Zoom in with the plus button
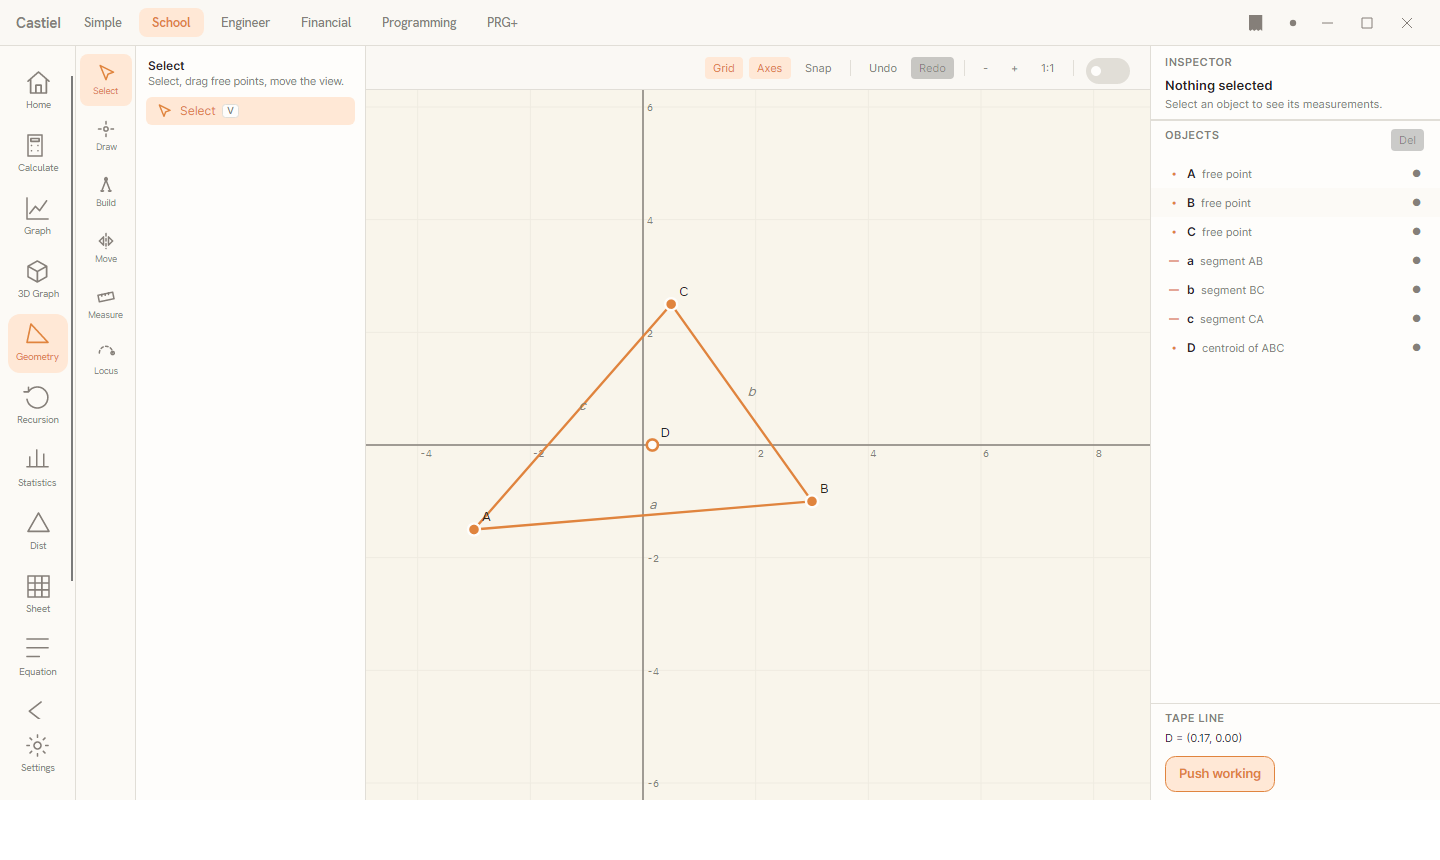 click(x=1014, y=68)
